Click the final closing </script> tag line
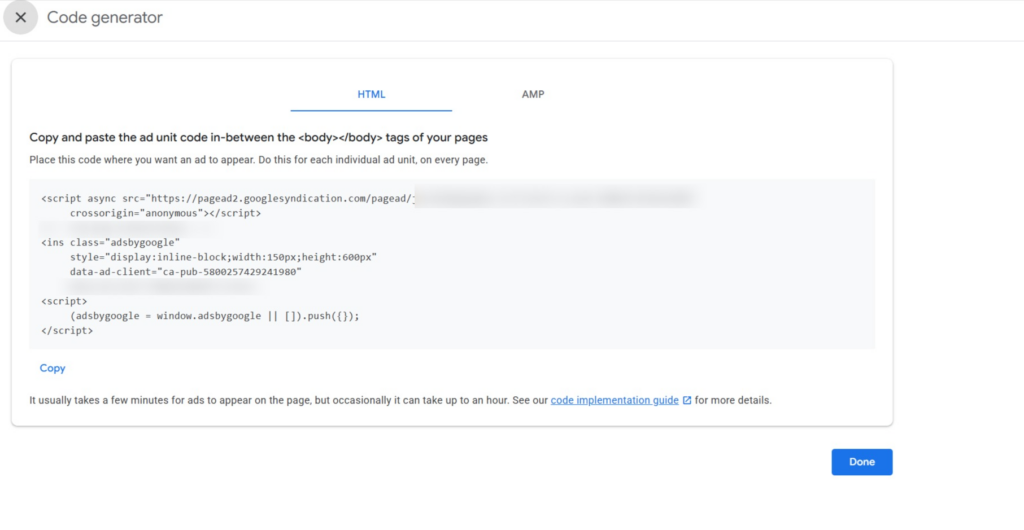This screenshot has width=1024, height=530. coord(67,329)
